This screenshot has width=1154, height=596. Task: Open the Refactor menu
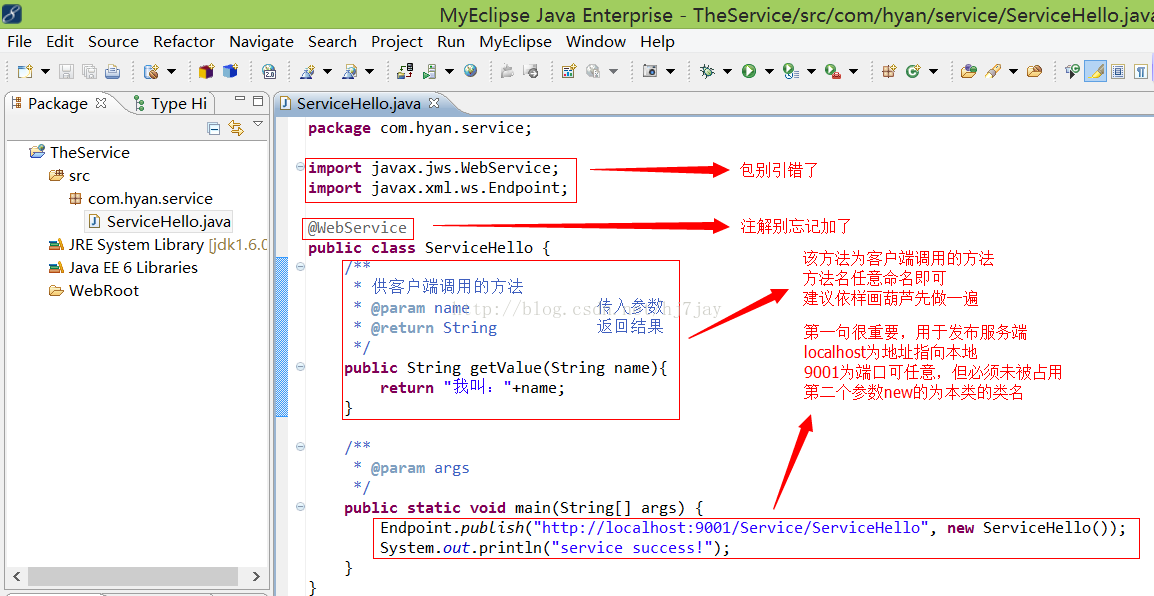[x=184, y=42]
